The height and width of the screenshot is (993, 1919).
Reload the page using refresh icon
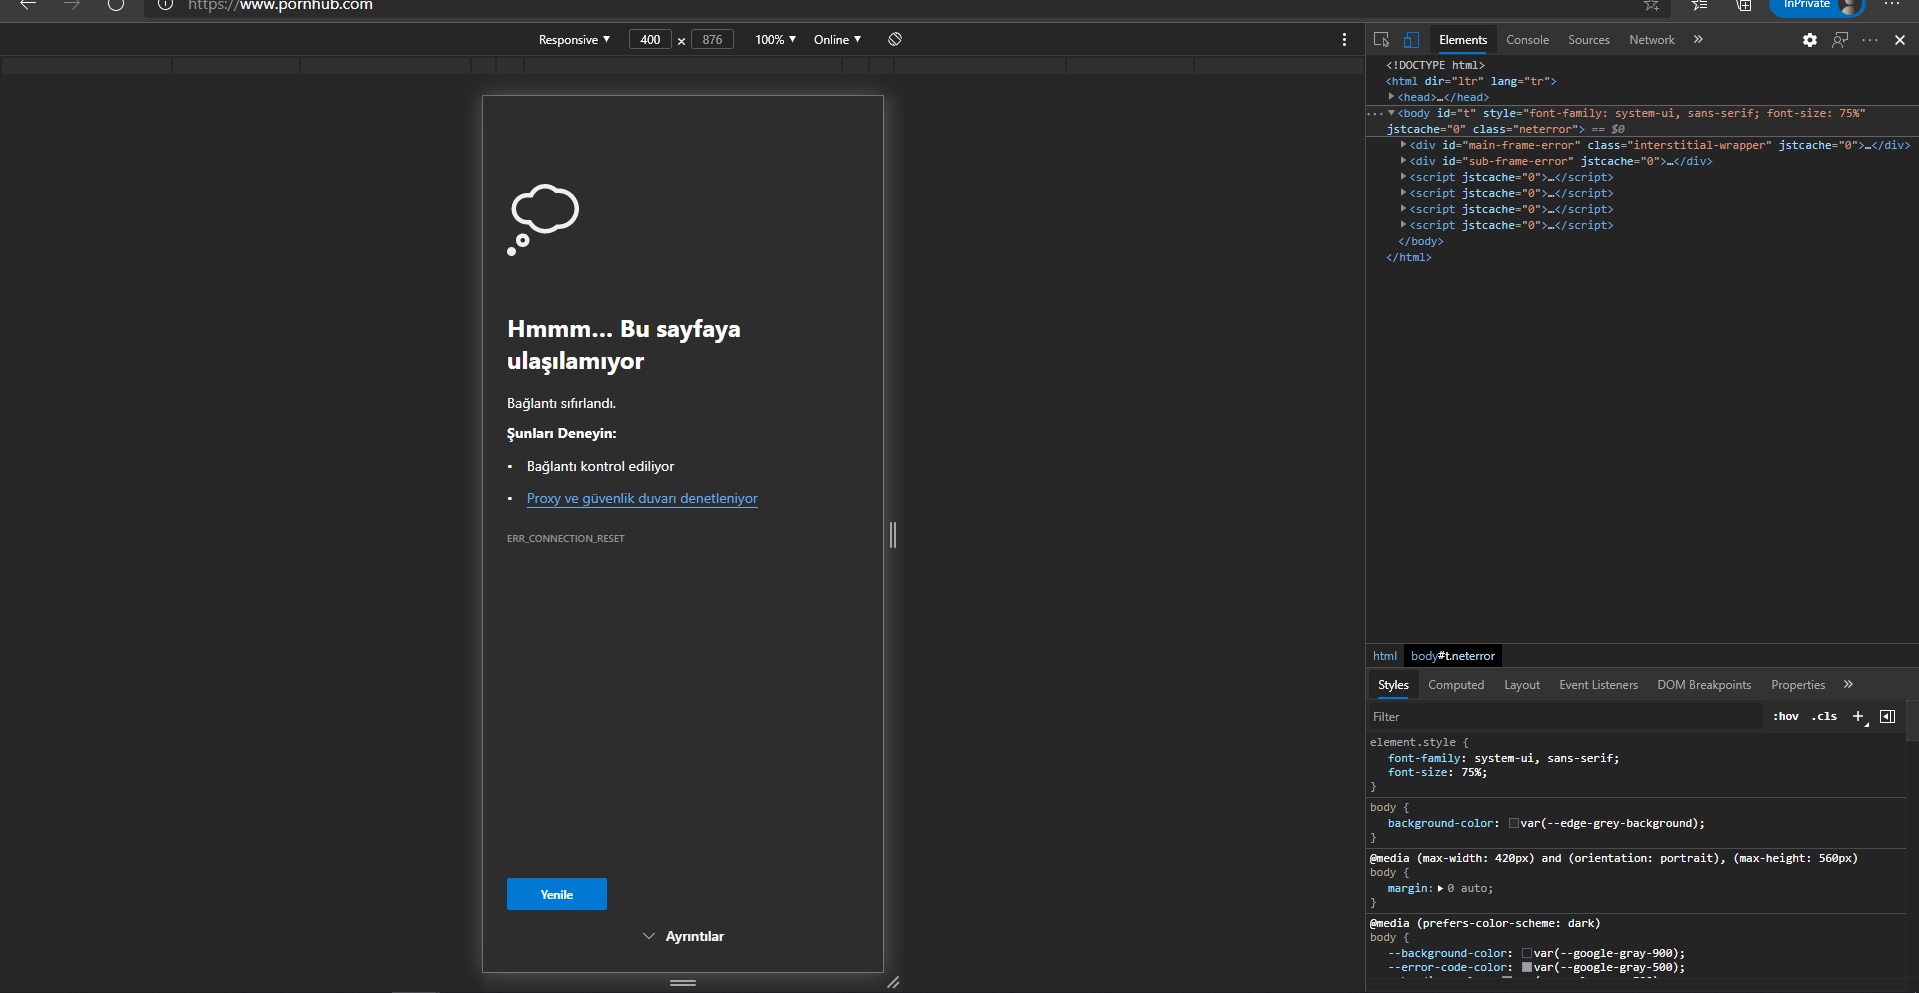pyautogui.click(x=116, y=5)
